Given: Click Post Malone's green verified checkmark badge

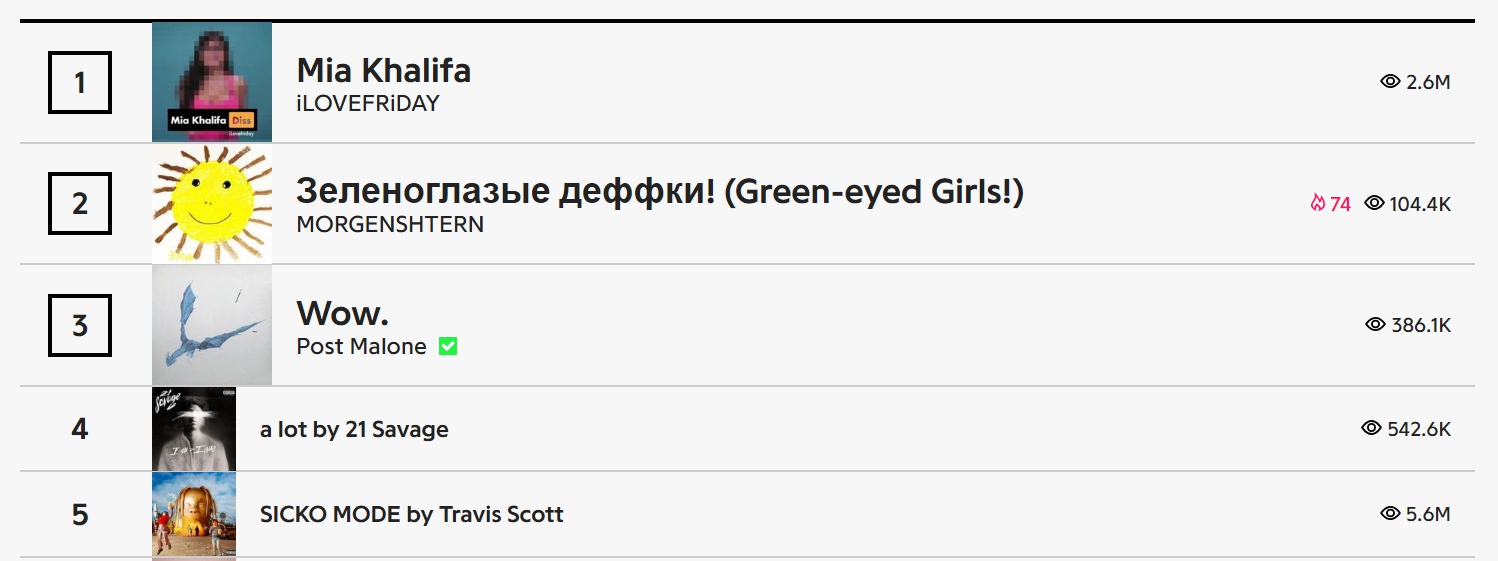Looking at the screenshot, I should tap(448, 347).
